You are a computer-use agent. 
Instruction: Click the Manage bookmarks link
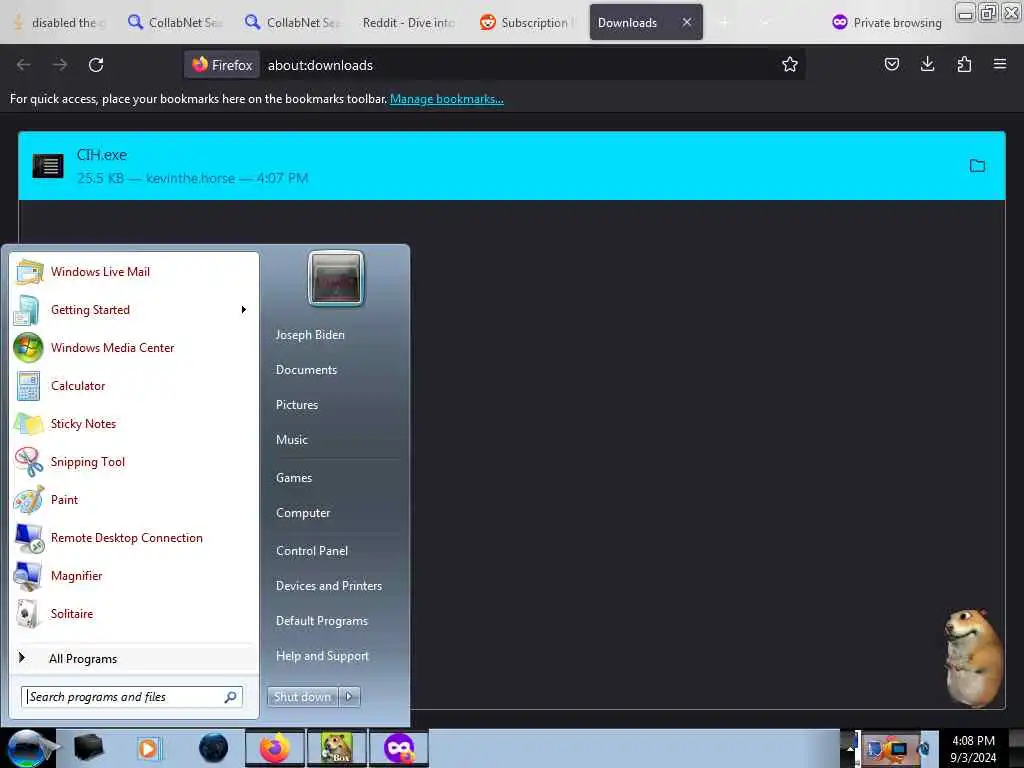click(x=447, y=99)
